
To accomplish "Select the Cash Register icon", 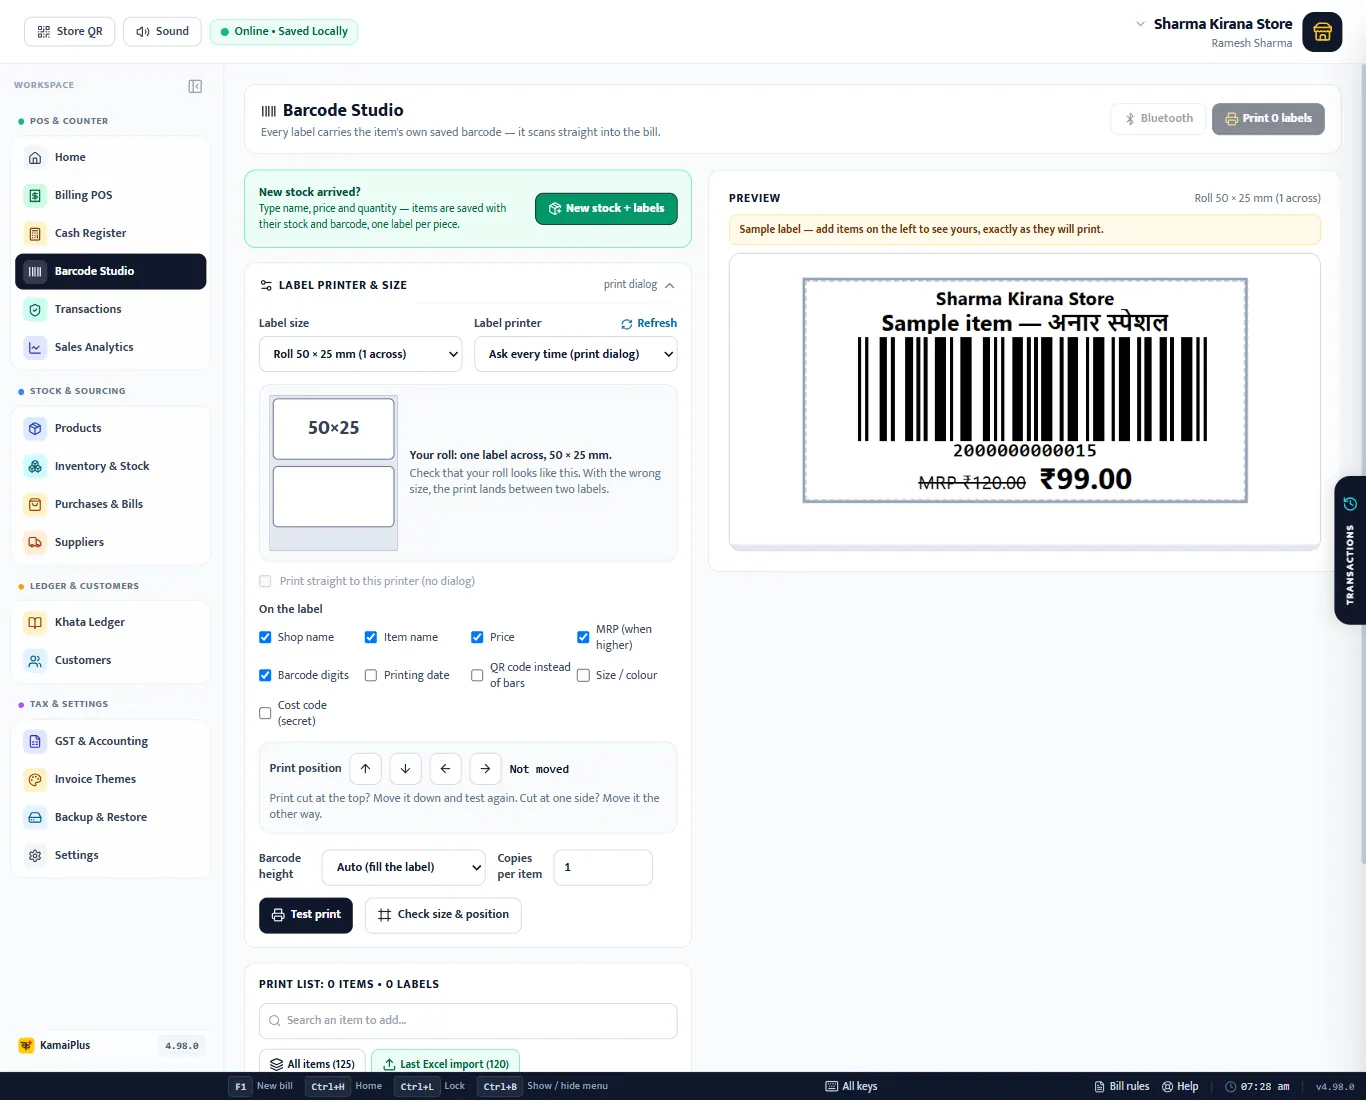I will click(x=35, y=234).
